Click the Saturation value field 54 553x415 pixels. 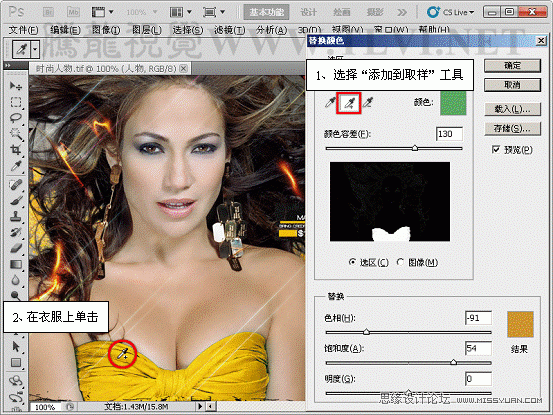(478, 348)
